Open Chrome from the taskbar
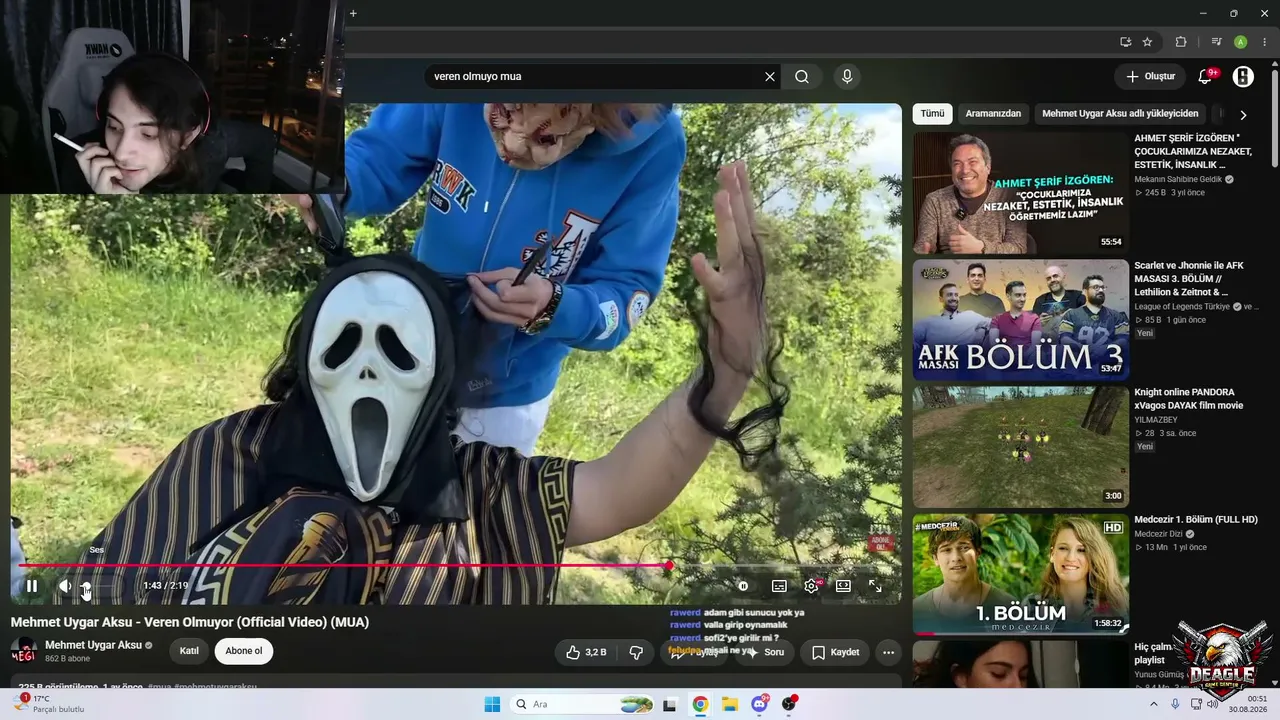Viewport: 1280px width, 720px height. click(700, 704)
